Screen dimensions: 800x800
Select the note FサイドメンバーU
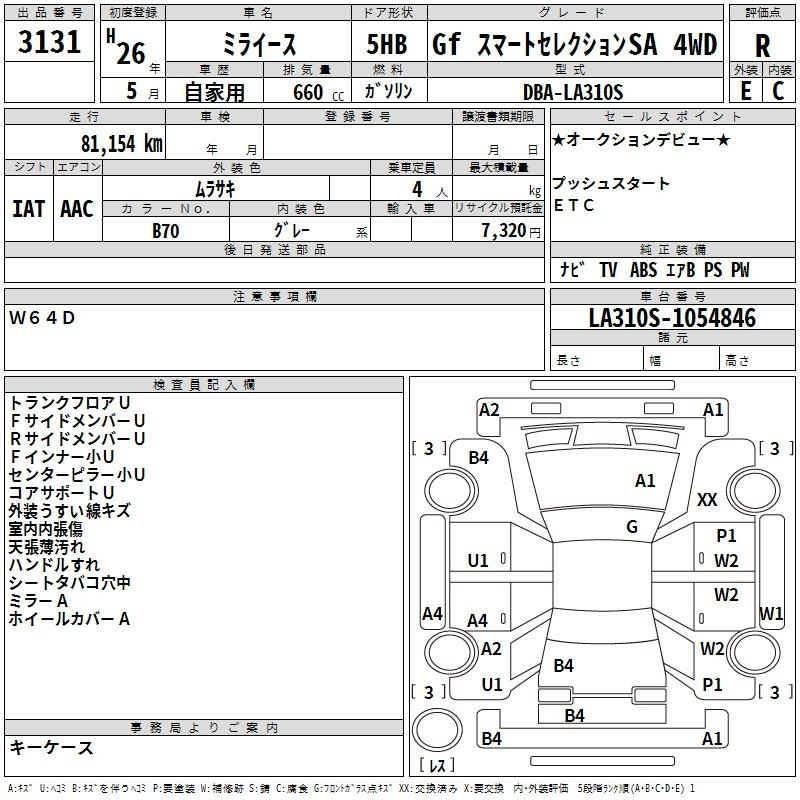[77, 420]
